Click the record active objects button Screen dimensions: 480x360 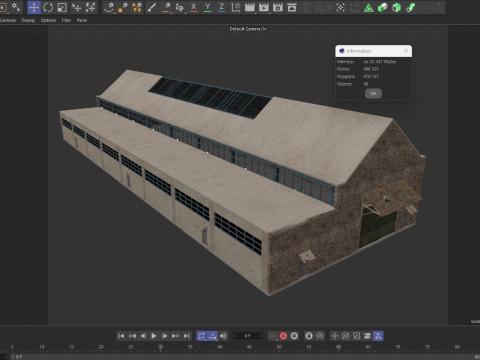(272, 336)
